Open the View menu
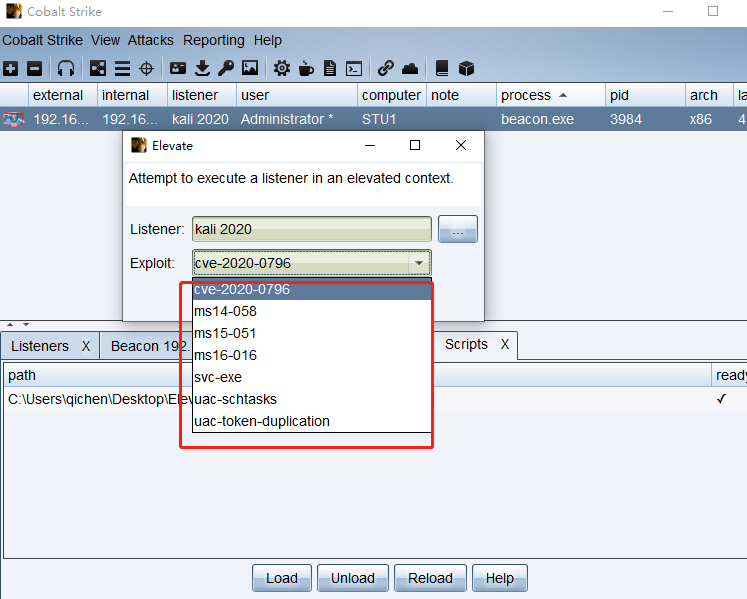Viewport: 747px width, 599px height. pos(105,40)
